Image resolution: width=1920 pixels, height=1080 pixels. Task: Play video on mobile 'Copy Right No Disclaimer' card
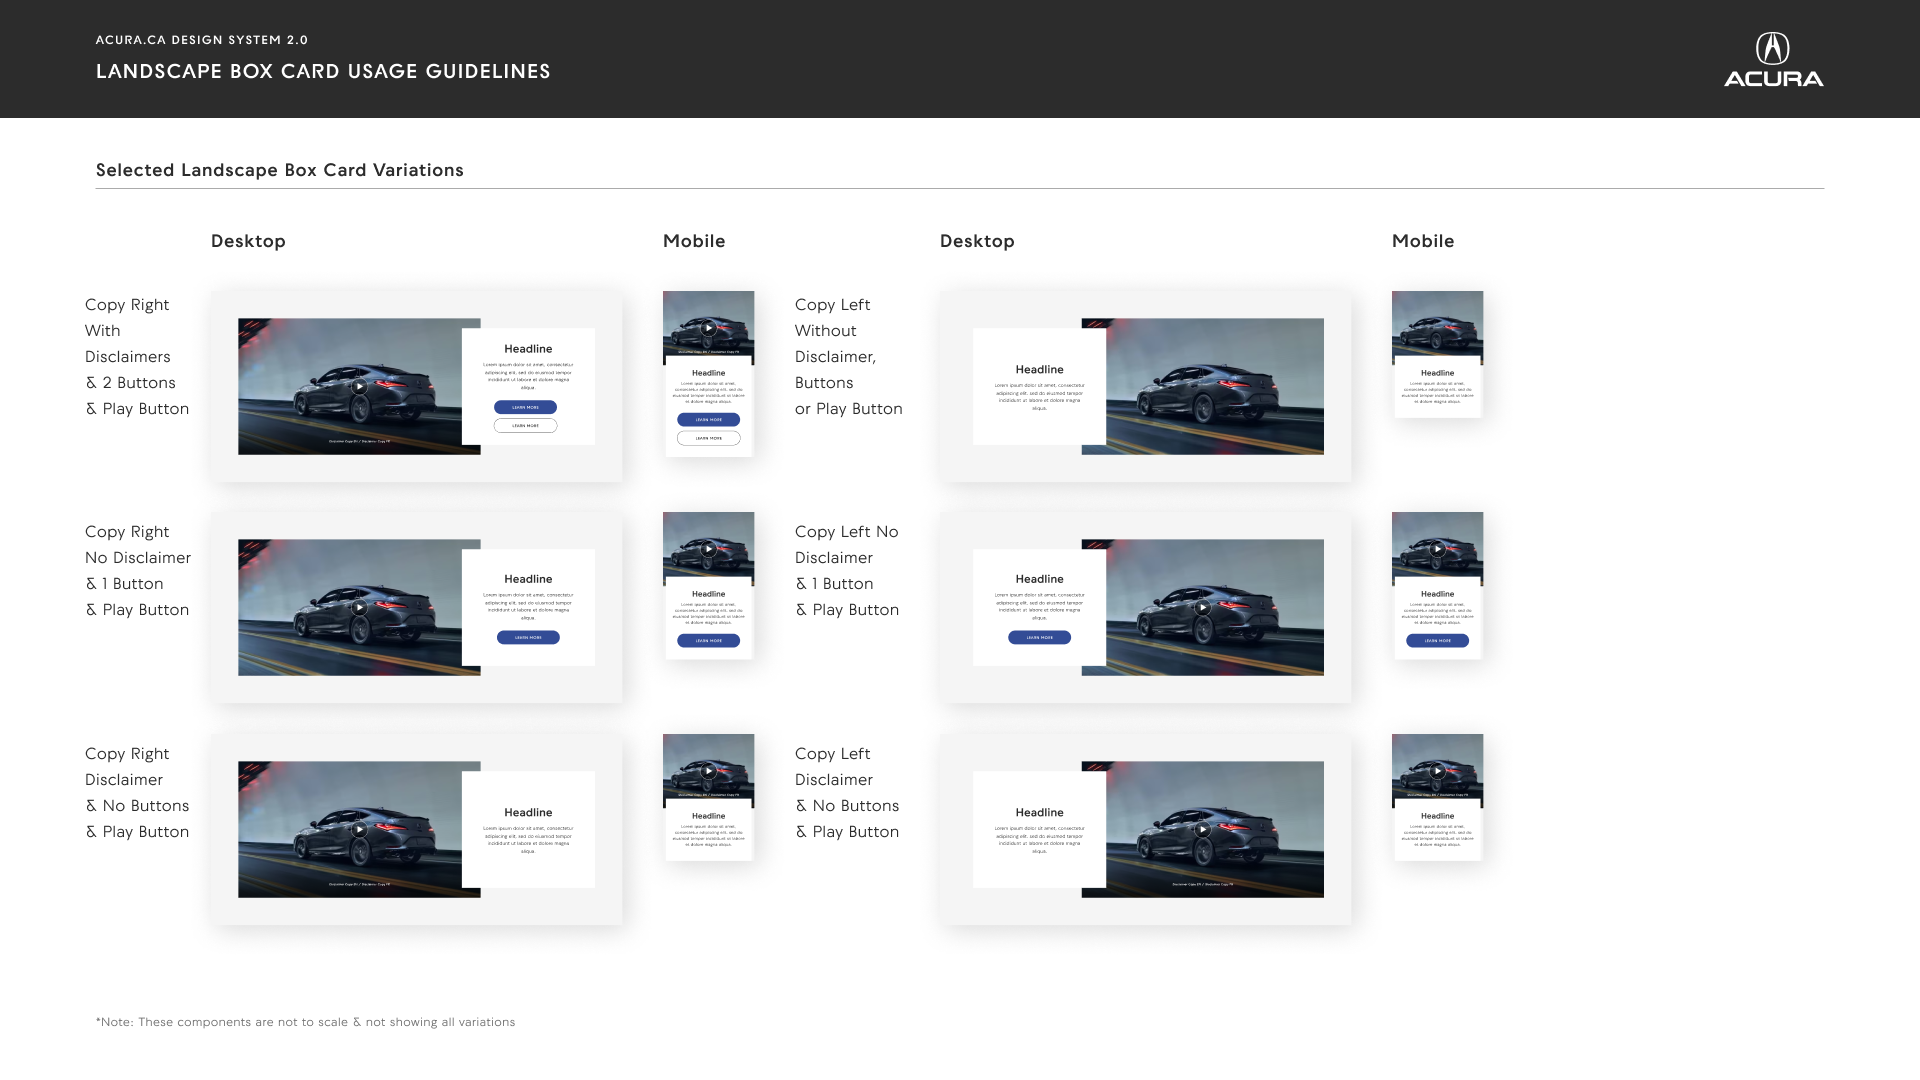(708, 549)
